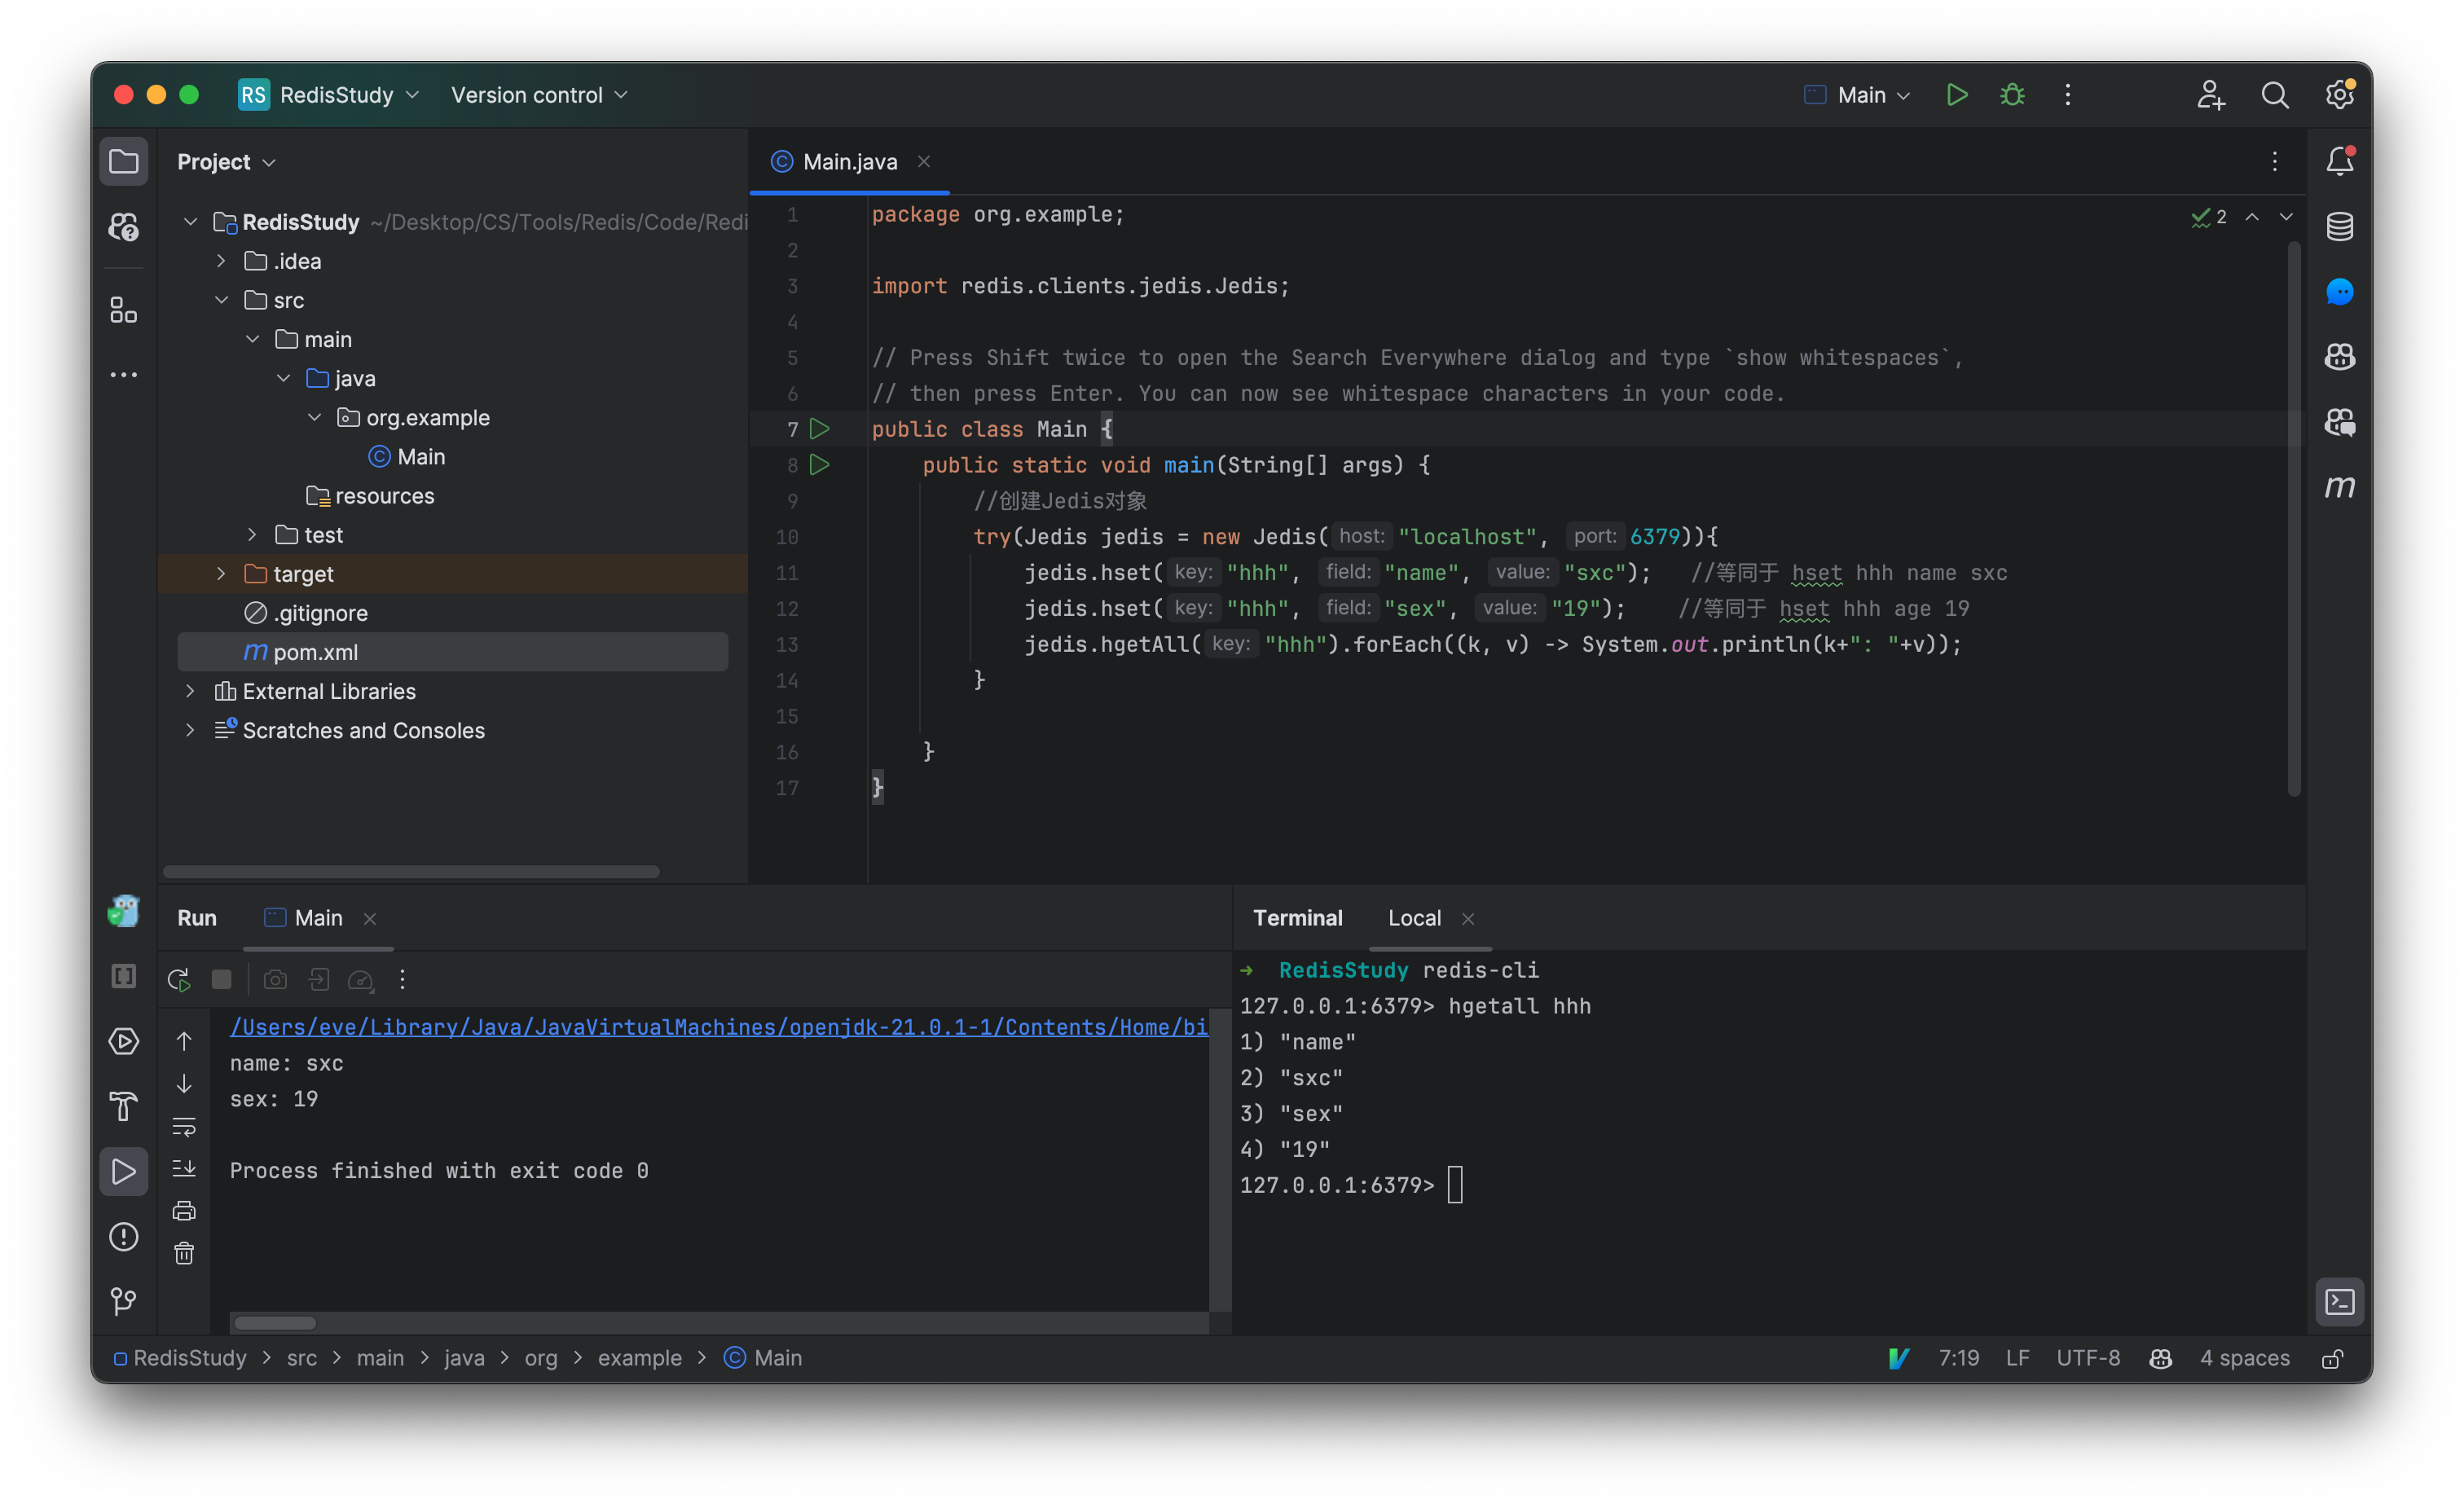
Task: Open the Main run configuration dropdown
Action: click(x=1857, y=94)
